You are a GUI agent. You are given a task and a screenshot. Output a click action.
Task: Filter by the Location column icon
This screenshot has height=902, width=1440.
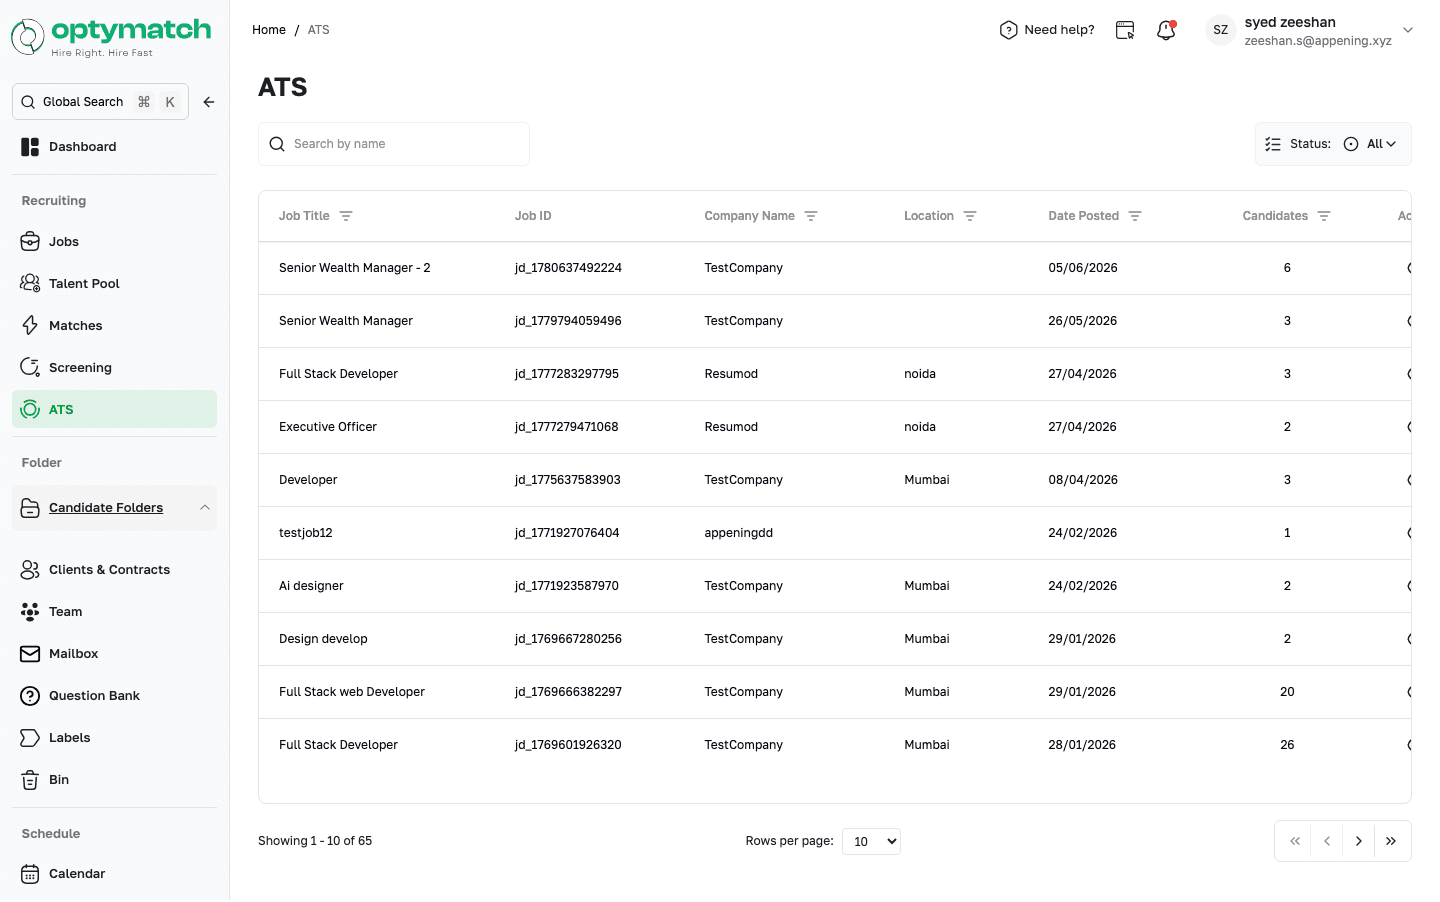970,216
